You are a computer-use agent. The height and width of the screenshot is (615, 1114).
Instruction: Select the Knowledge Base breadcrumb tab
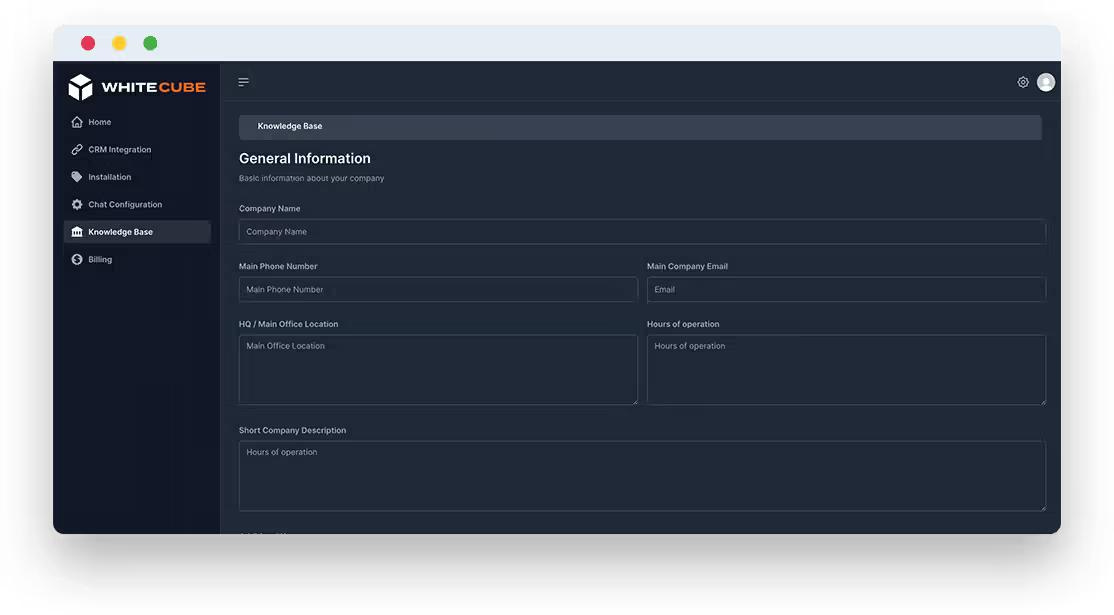(x=290, y=126)
